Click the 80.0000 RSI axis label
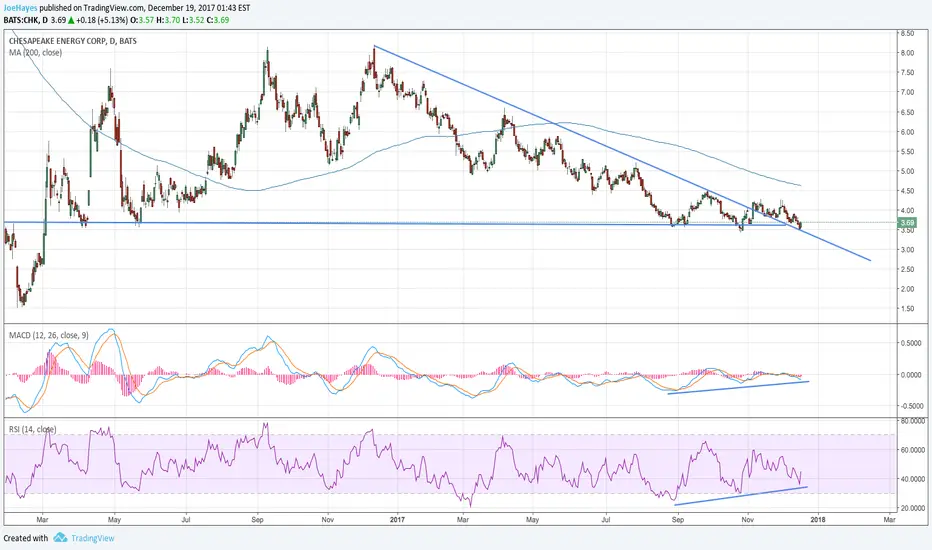932x550 pixels. tap(913, 421)
